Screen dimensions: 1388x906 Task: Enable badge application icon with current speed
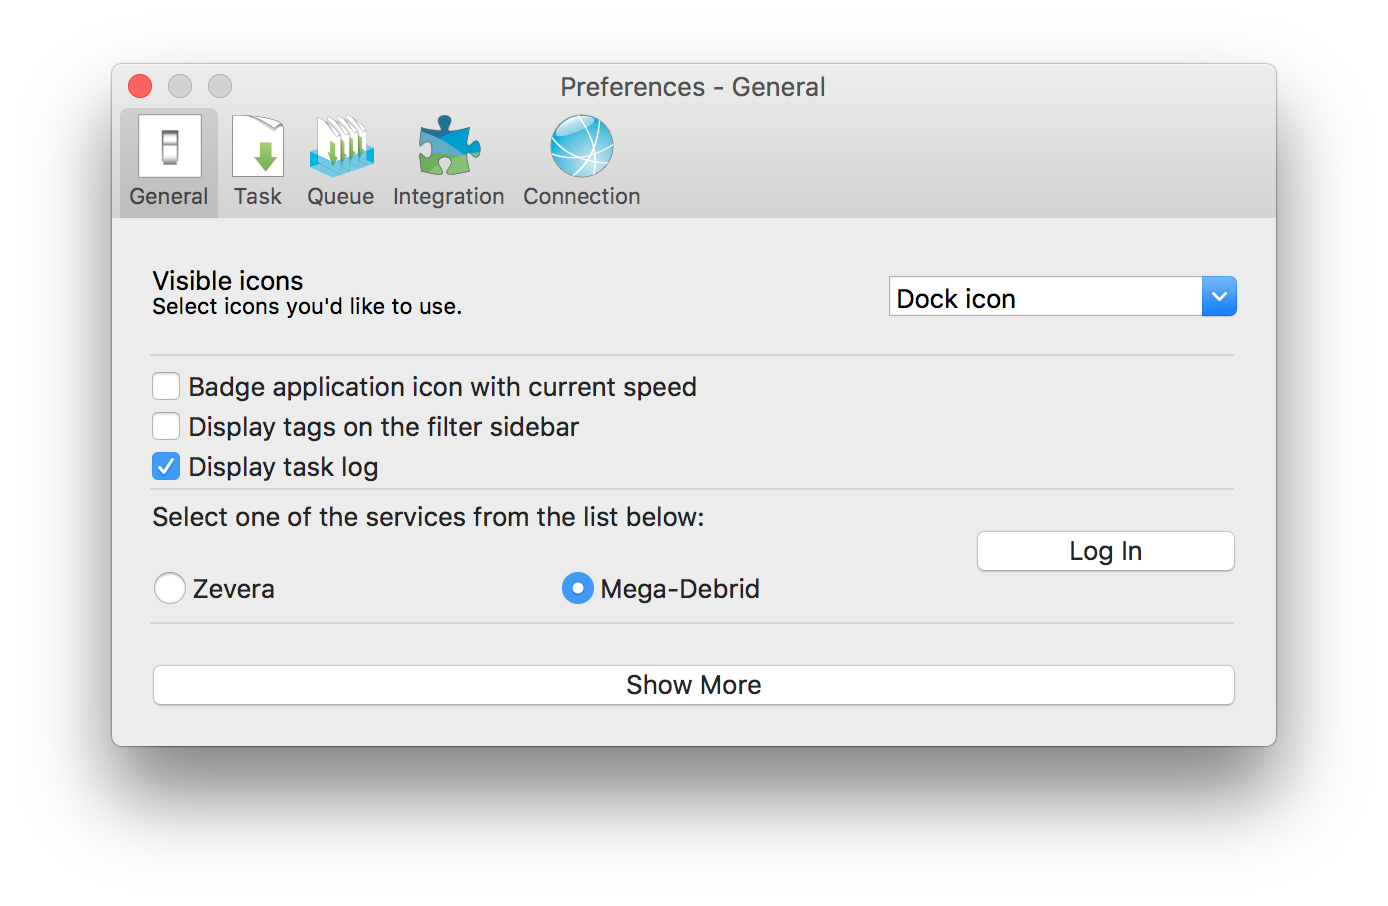pyautogui.click(x=166, y=386)
